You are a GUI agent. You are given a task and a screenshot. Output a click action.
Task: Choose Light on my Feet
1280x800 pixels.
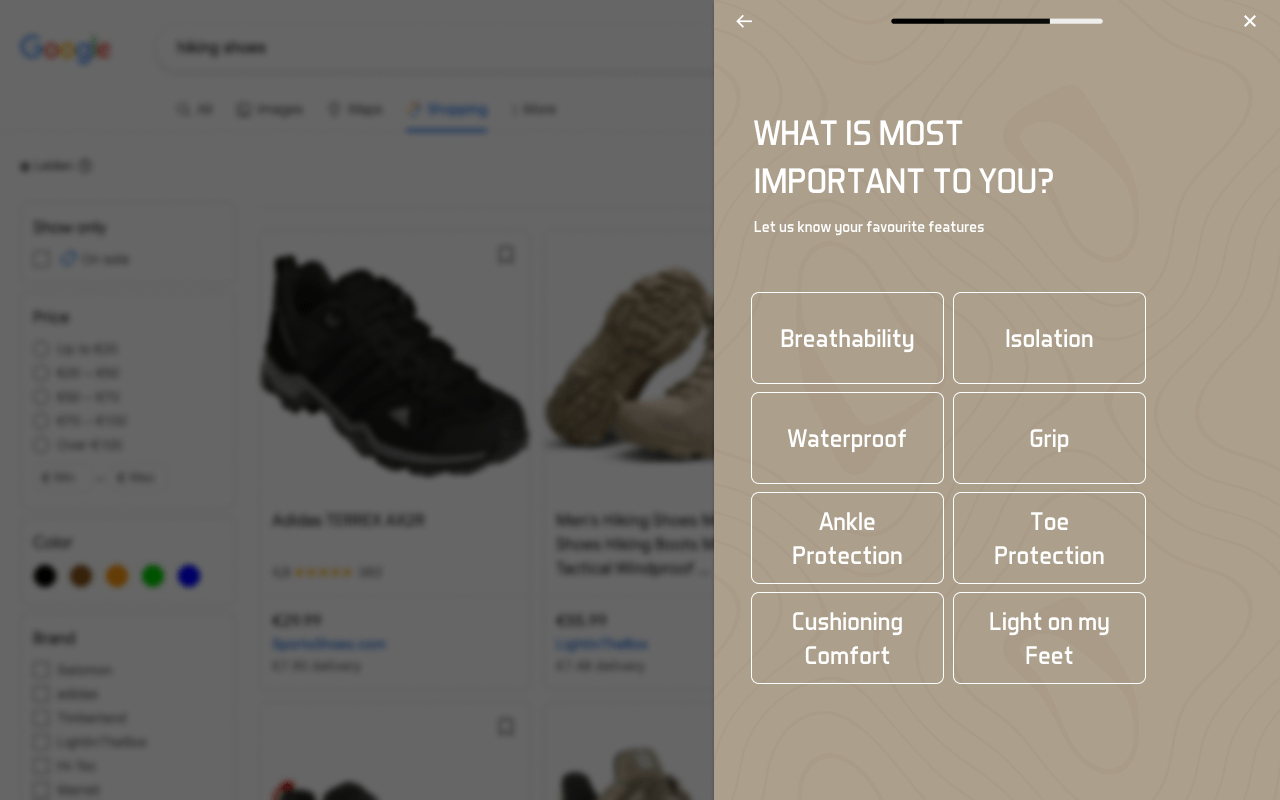[1049, 638]
